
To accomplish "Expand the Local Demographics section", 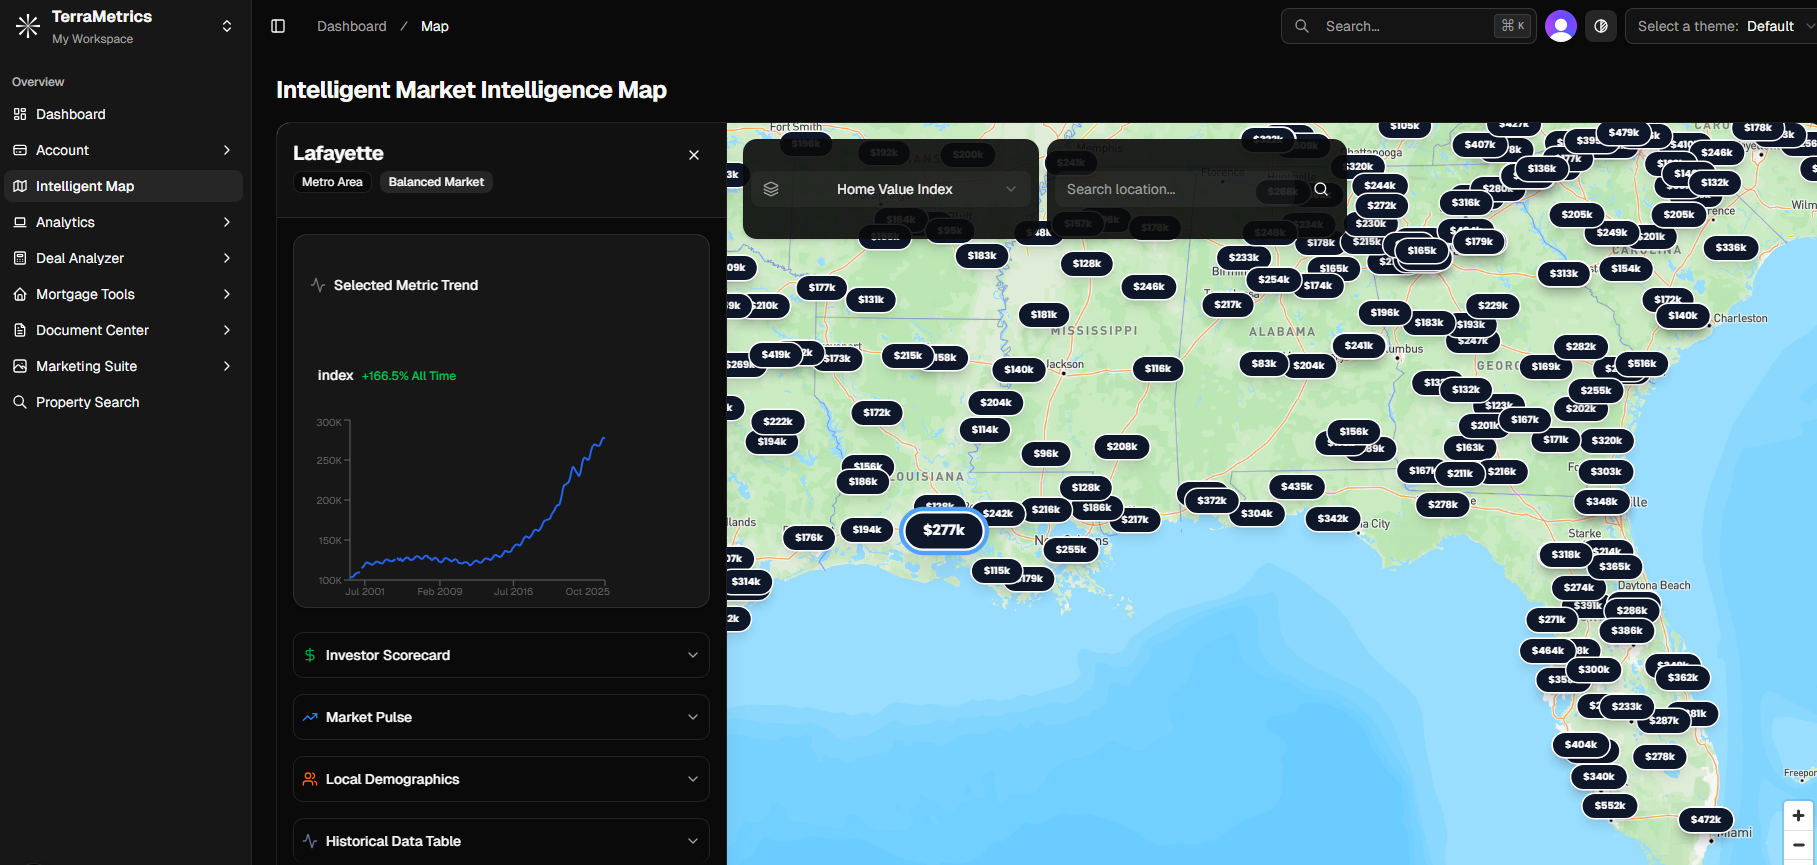I will click(501, 779).
